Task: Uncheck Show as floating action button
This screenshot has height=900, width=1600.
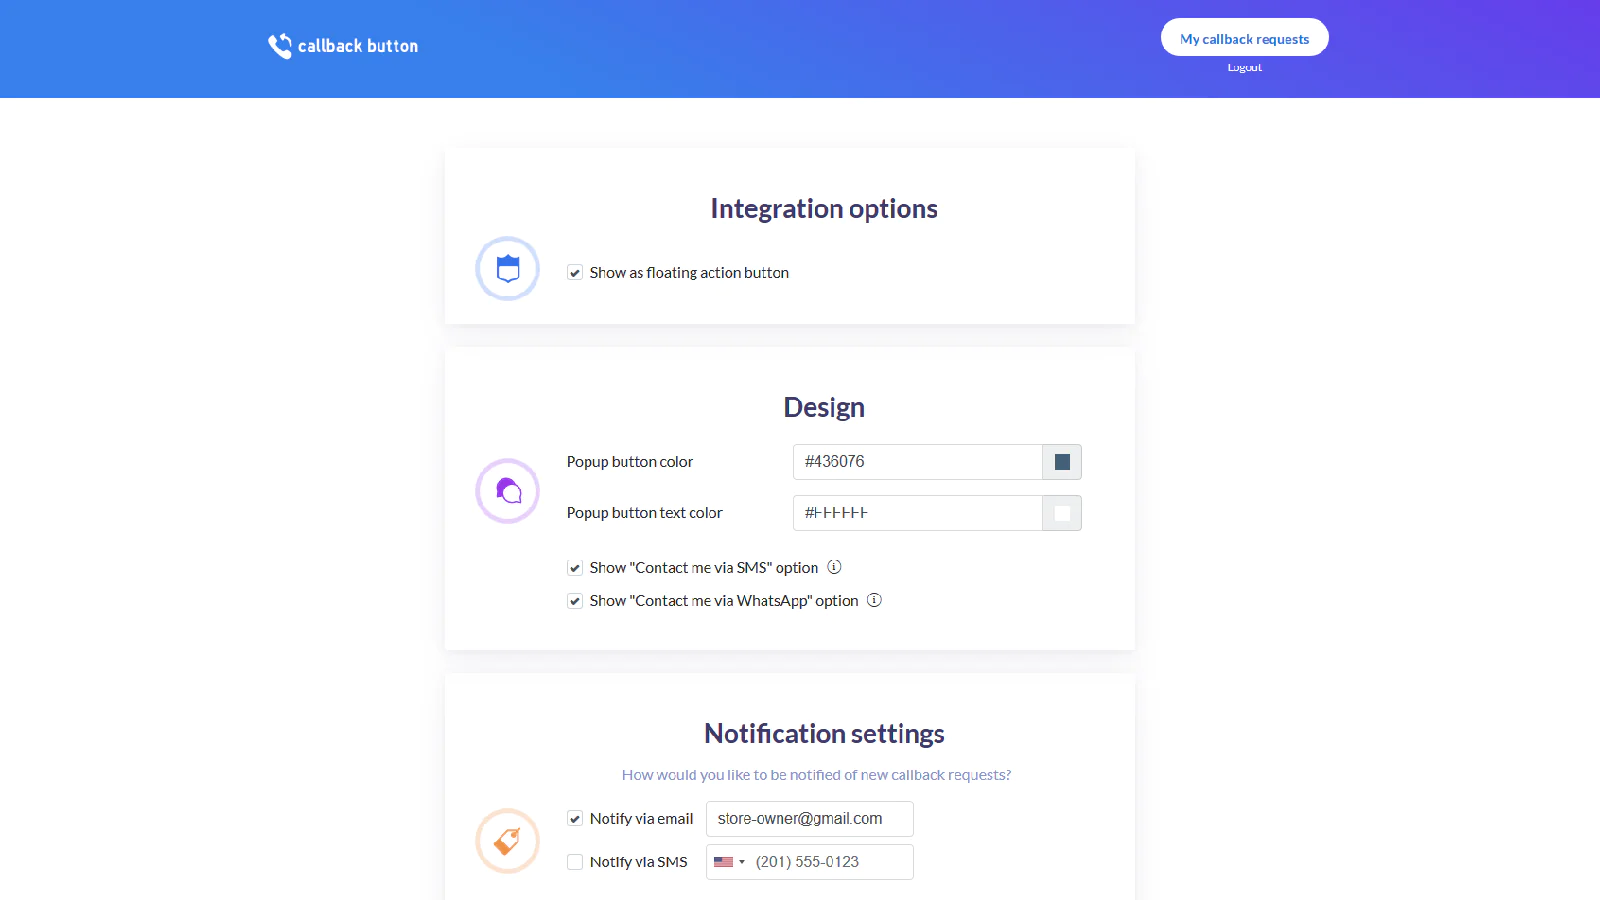Action: (x=575, y=273)
